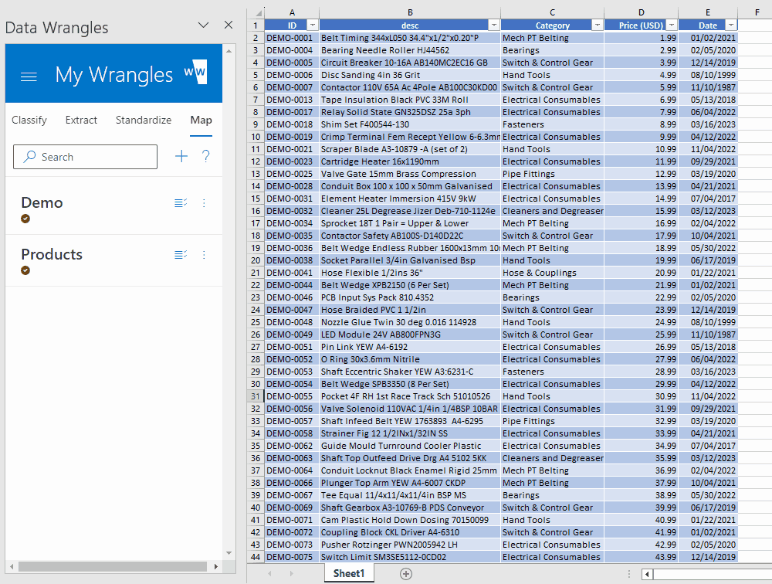
Task: Select row 2 header
Action: coord(256,38)
